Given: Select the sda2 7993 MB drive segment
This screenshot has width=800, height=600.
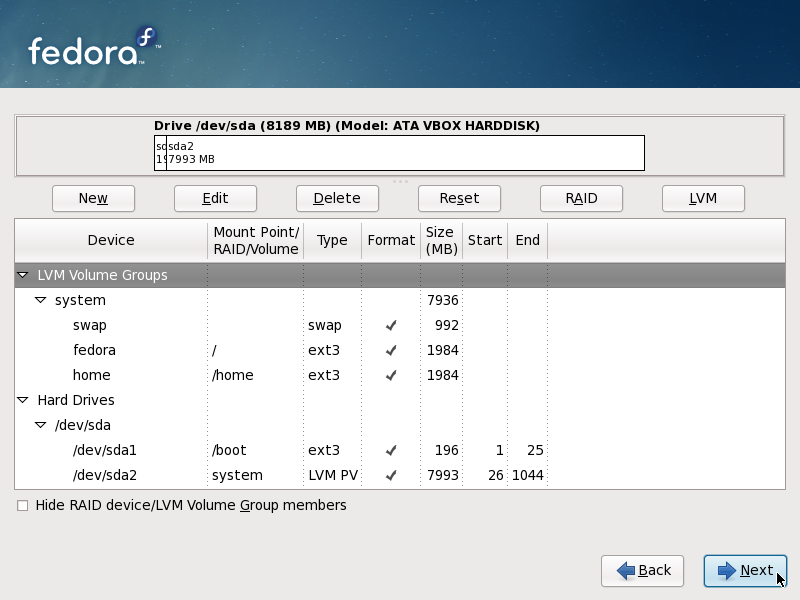Looking at the screenshot, I should tap(405, 153).
